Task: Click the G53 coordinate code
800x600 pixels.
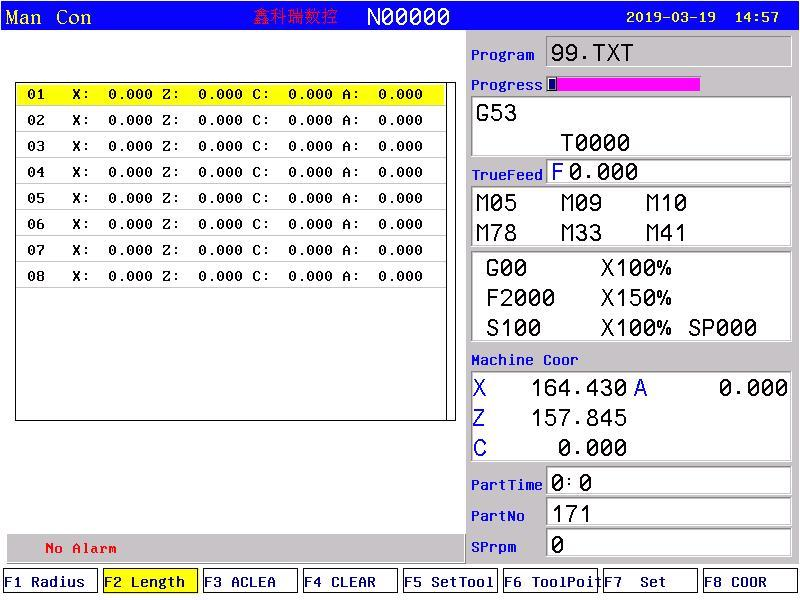Action: (x=496, y=113)
